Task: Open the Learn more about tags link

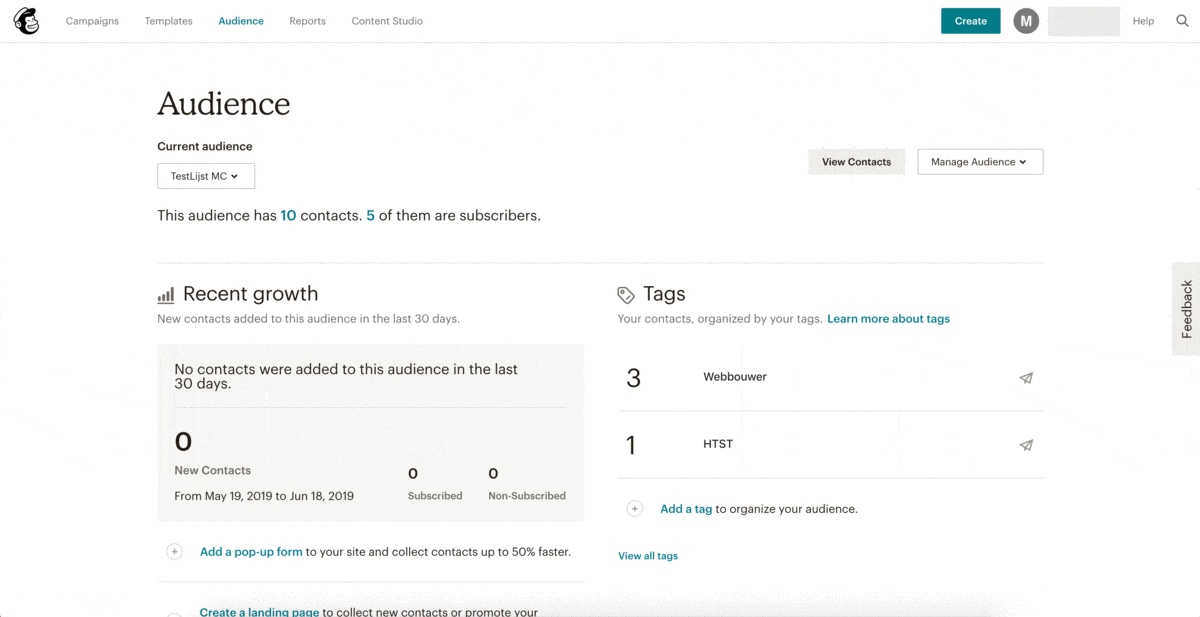Action: (888, 319)
